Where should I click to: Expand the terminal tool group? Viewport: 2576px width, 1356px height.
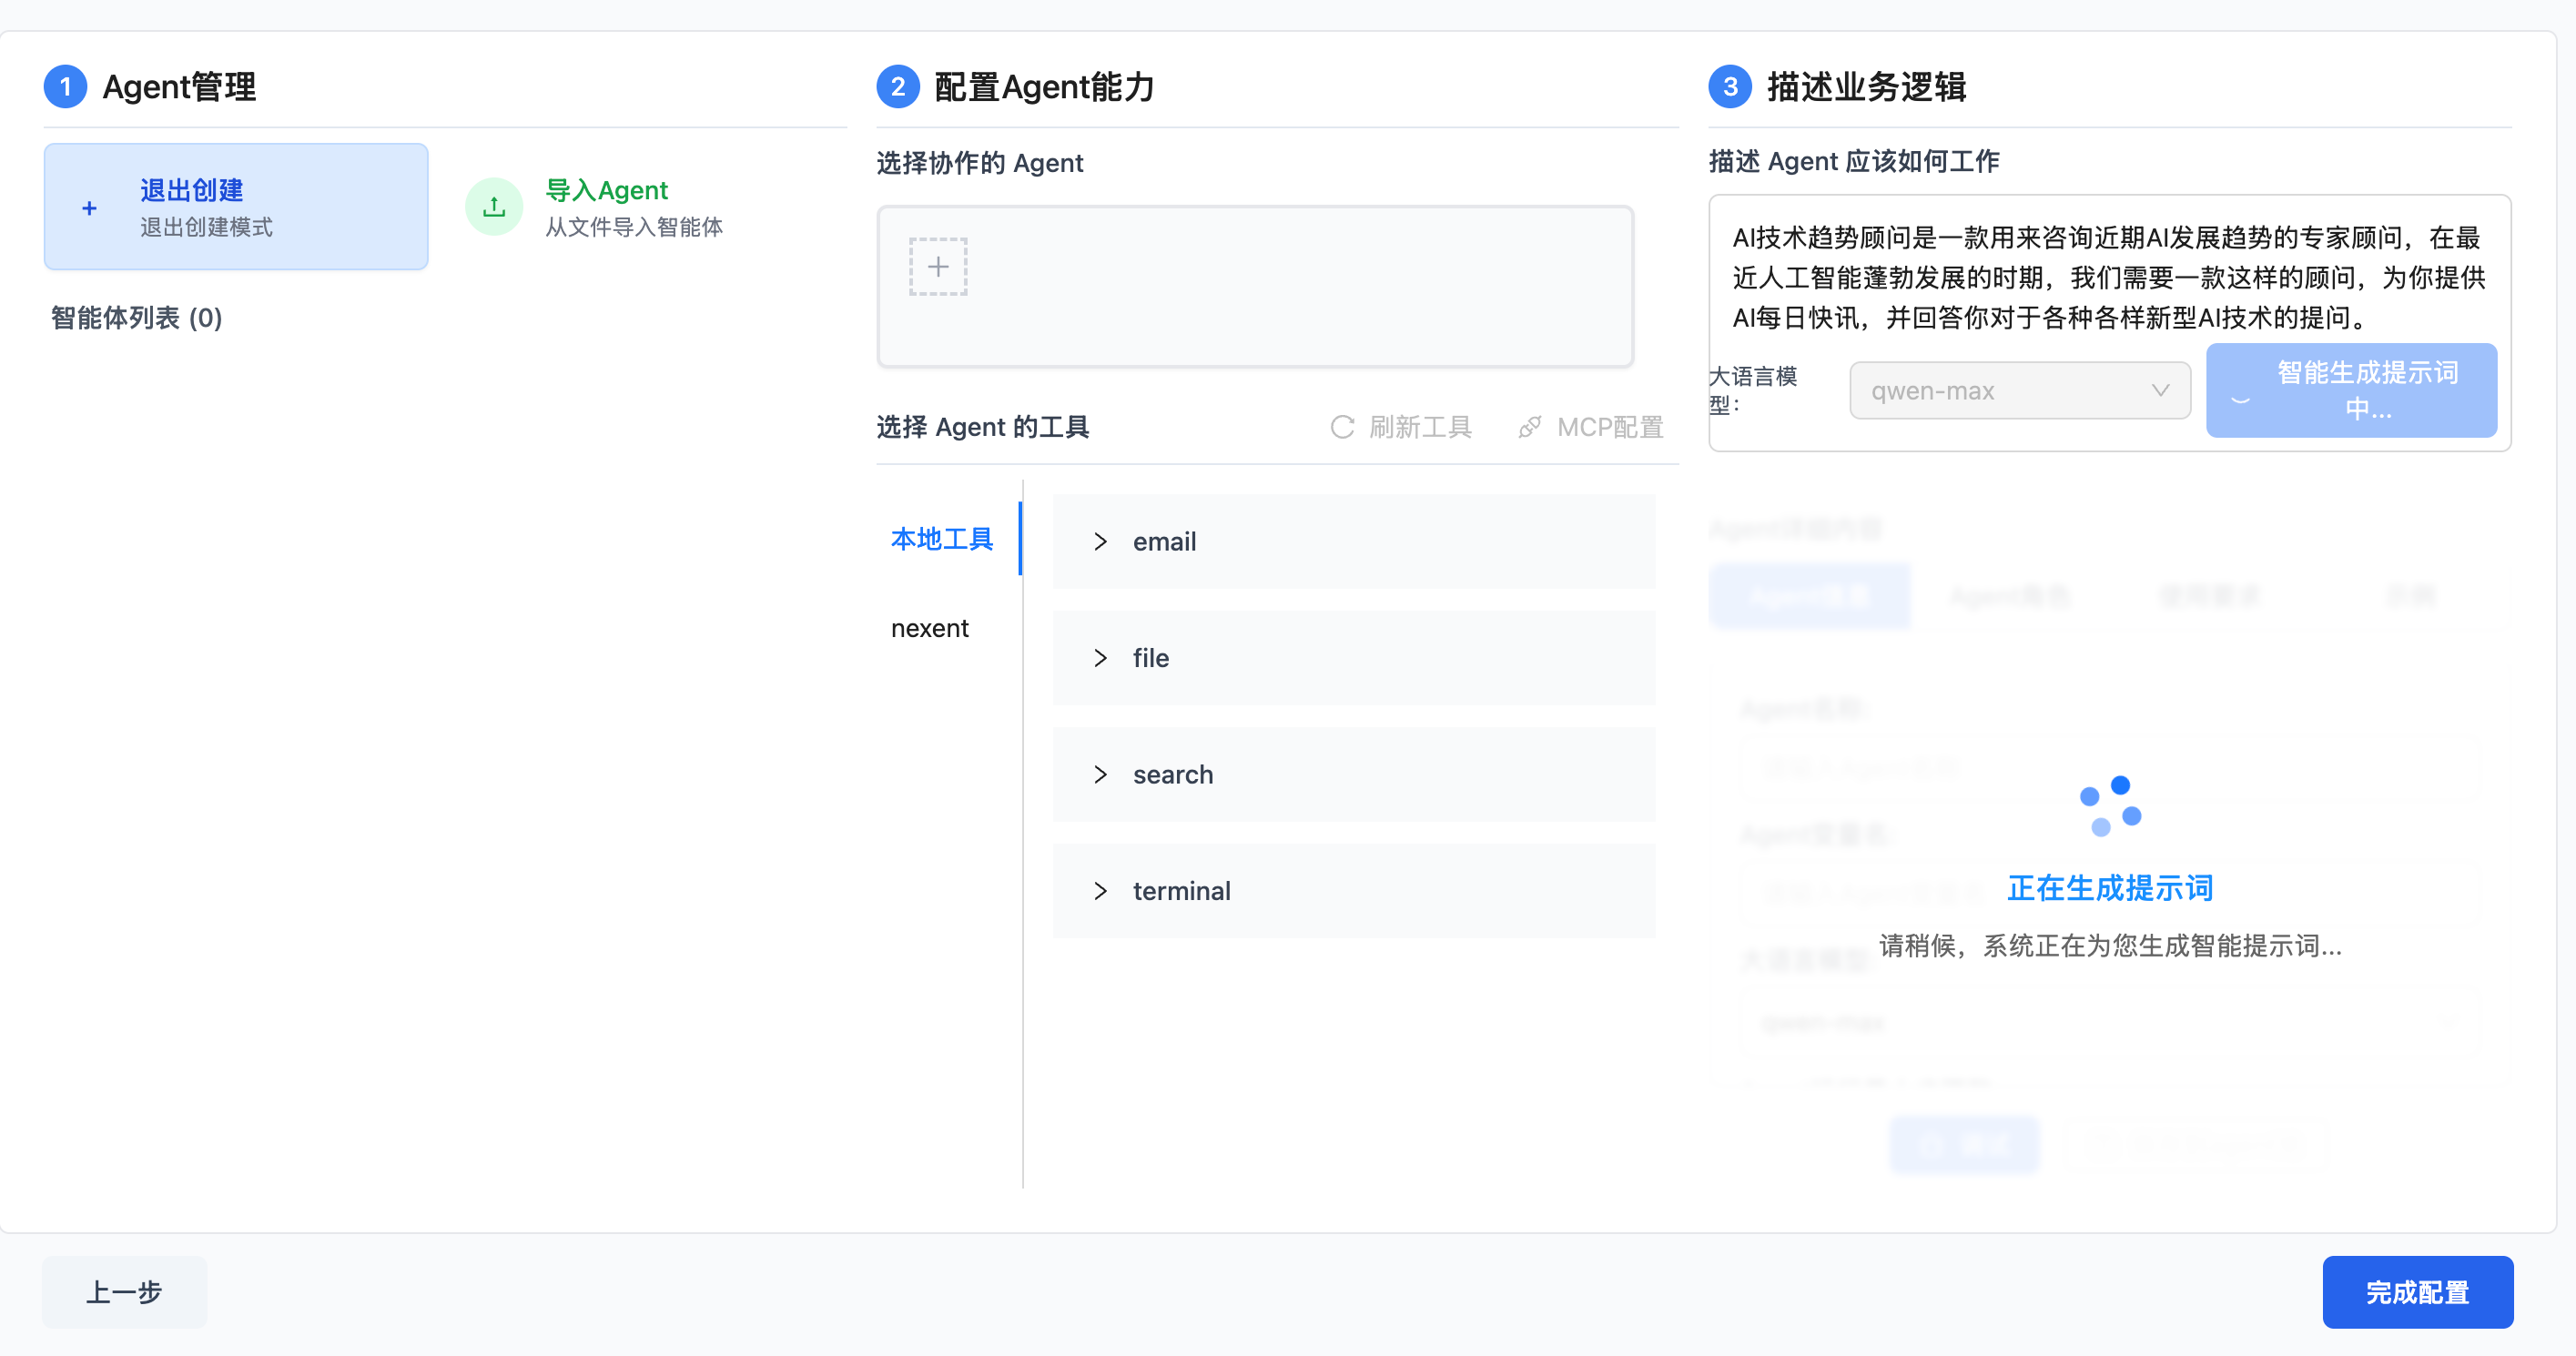[x=1100, y=891]
